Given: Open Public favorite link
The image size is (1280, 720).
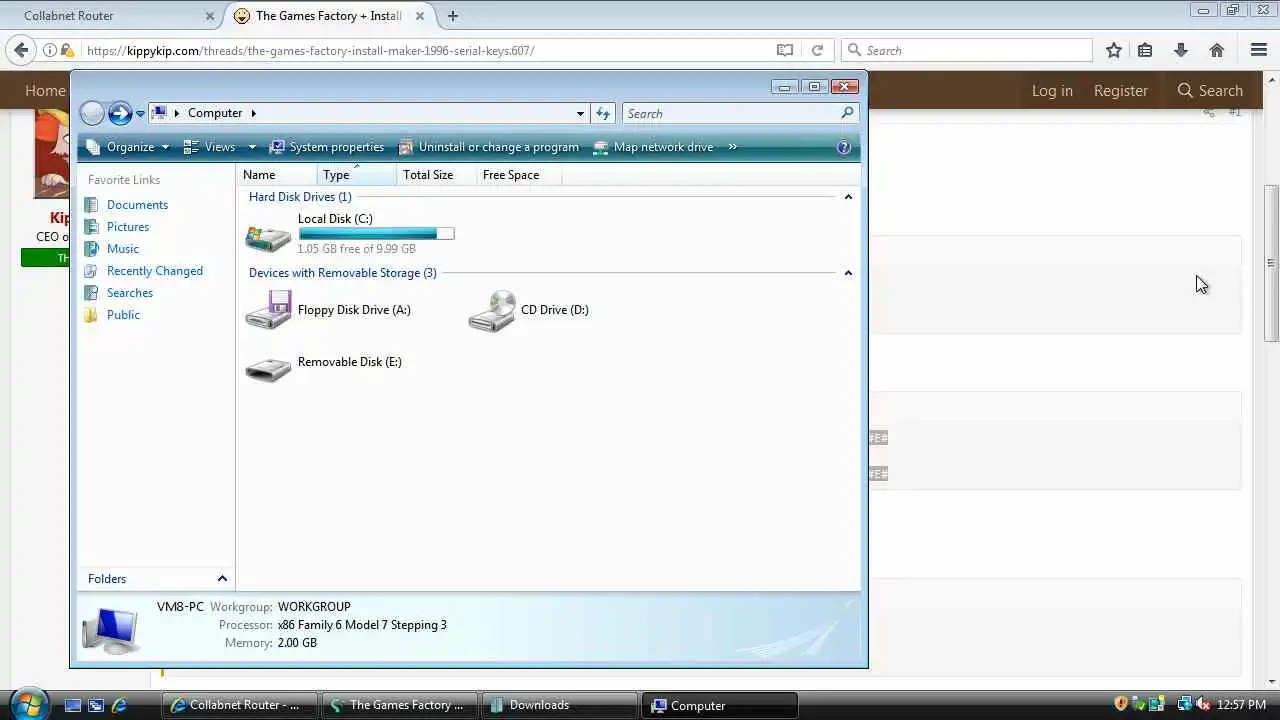Looking at the screenshot, I should tap(123, 315).
